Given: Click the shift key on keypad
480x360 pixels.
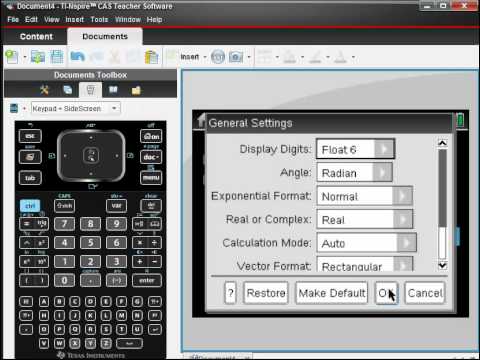Looking at the screenshot, I should click(x=64, y=206).
